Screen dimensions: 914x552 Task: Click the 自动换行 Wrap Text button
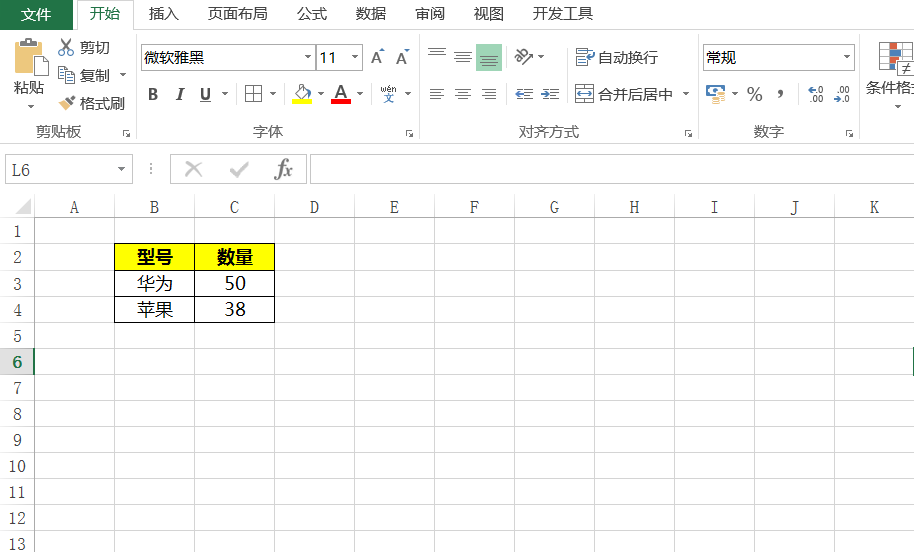(x=617, y=57)
